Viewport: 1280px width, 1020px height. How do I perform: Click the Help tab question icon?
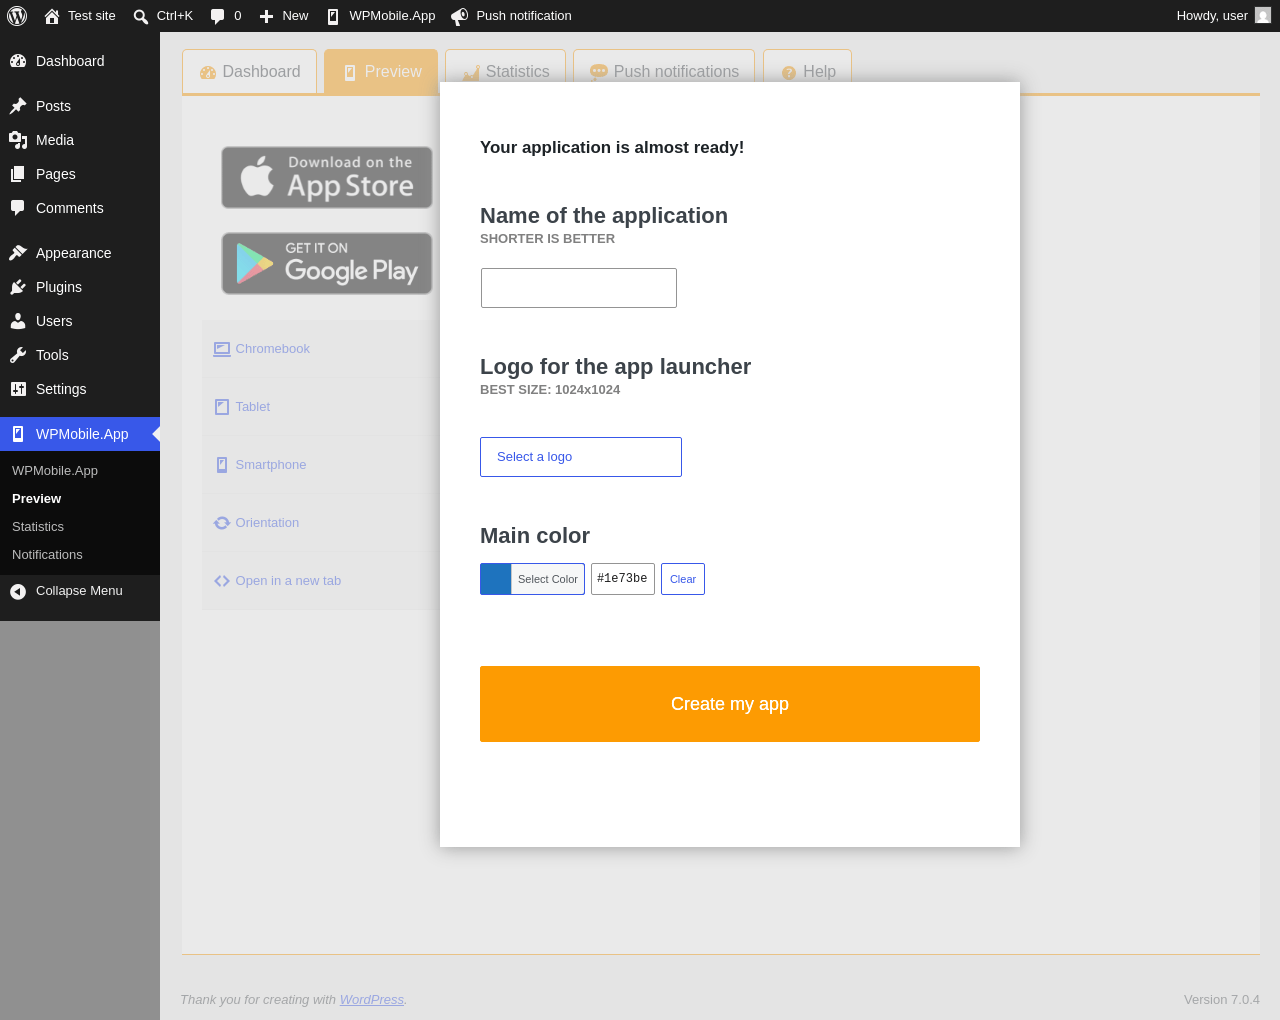(x=789, y=73)
